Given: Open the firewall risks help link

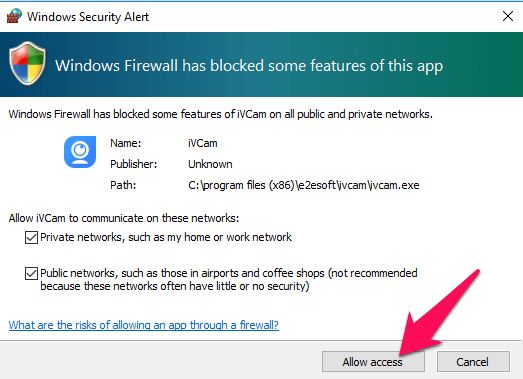Looking at the screenshot, I should tap(144, 325).
